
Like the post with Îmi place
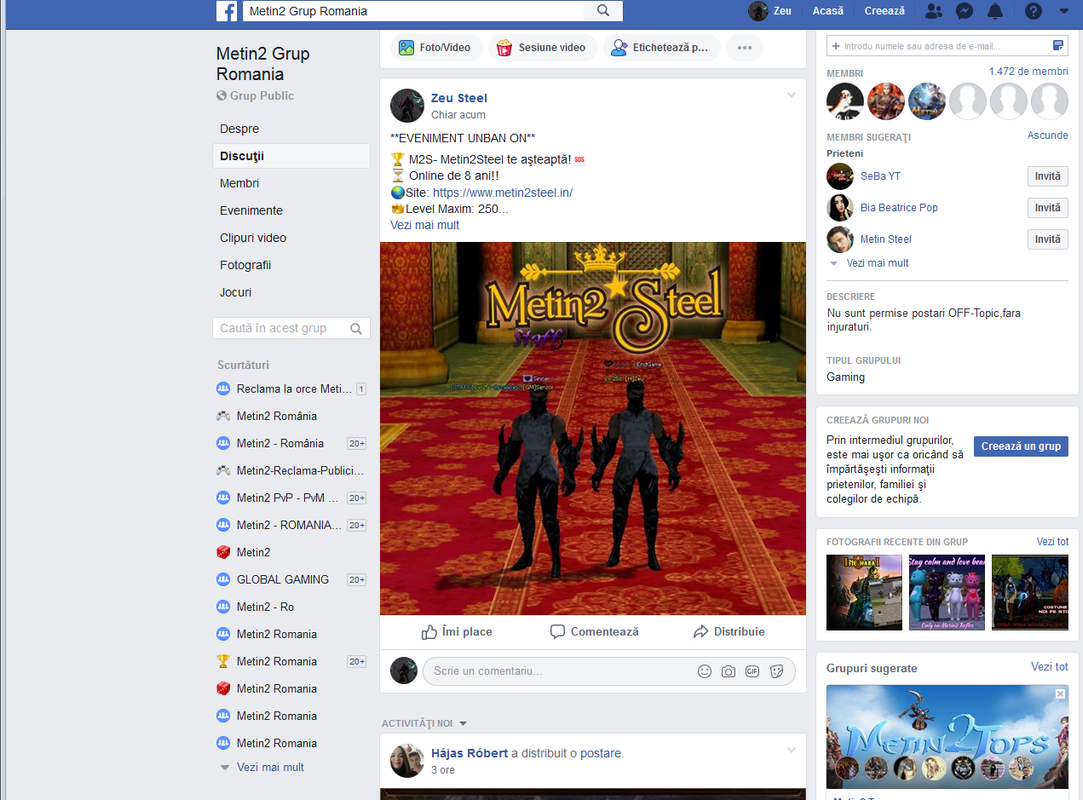457,632
